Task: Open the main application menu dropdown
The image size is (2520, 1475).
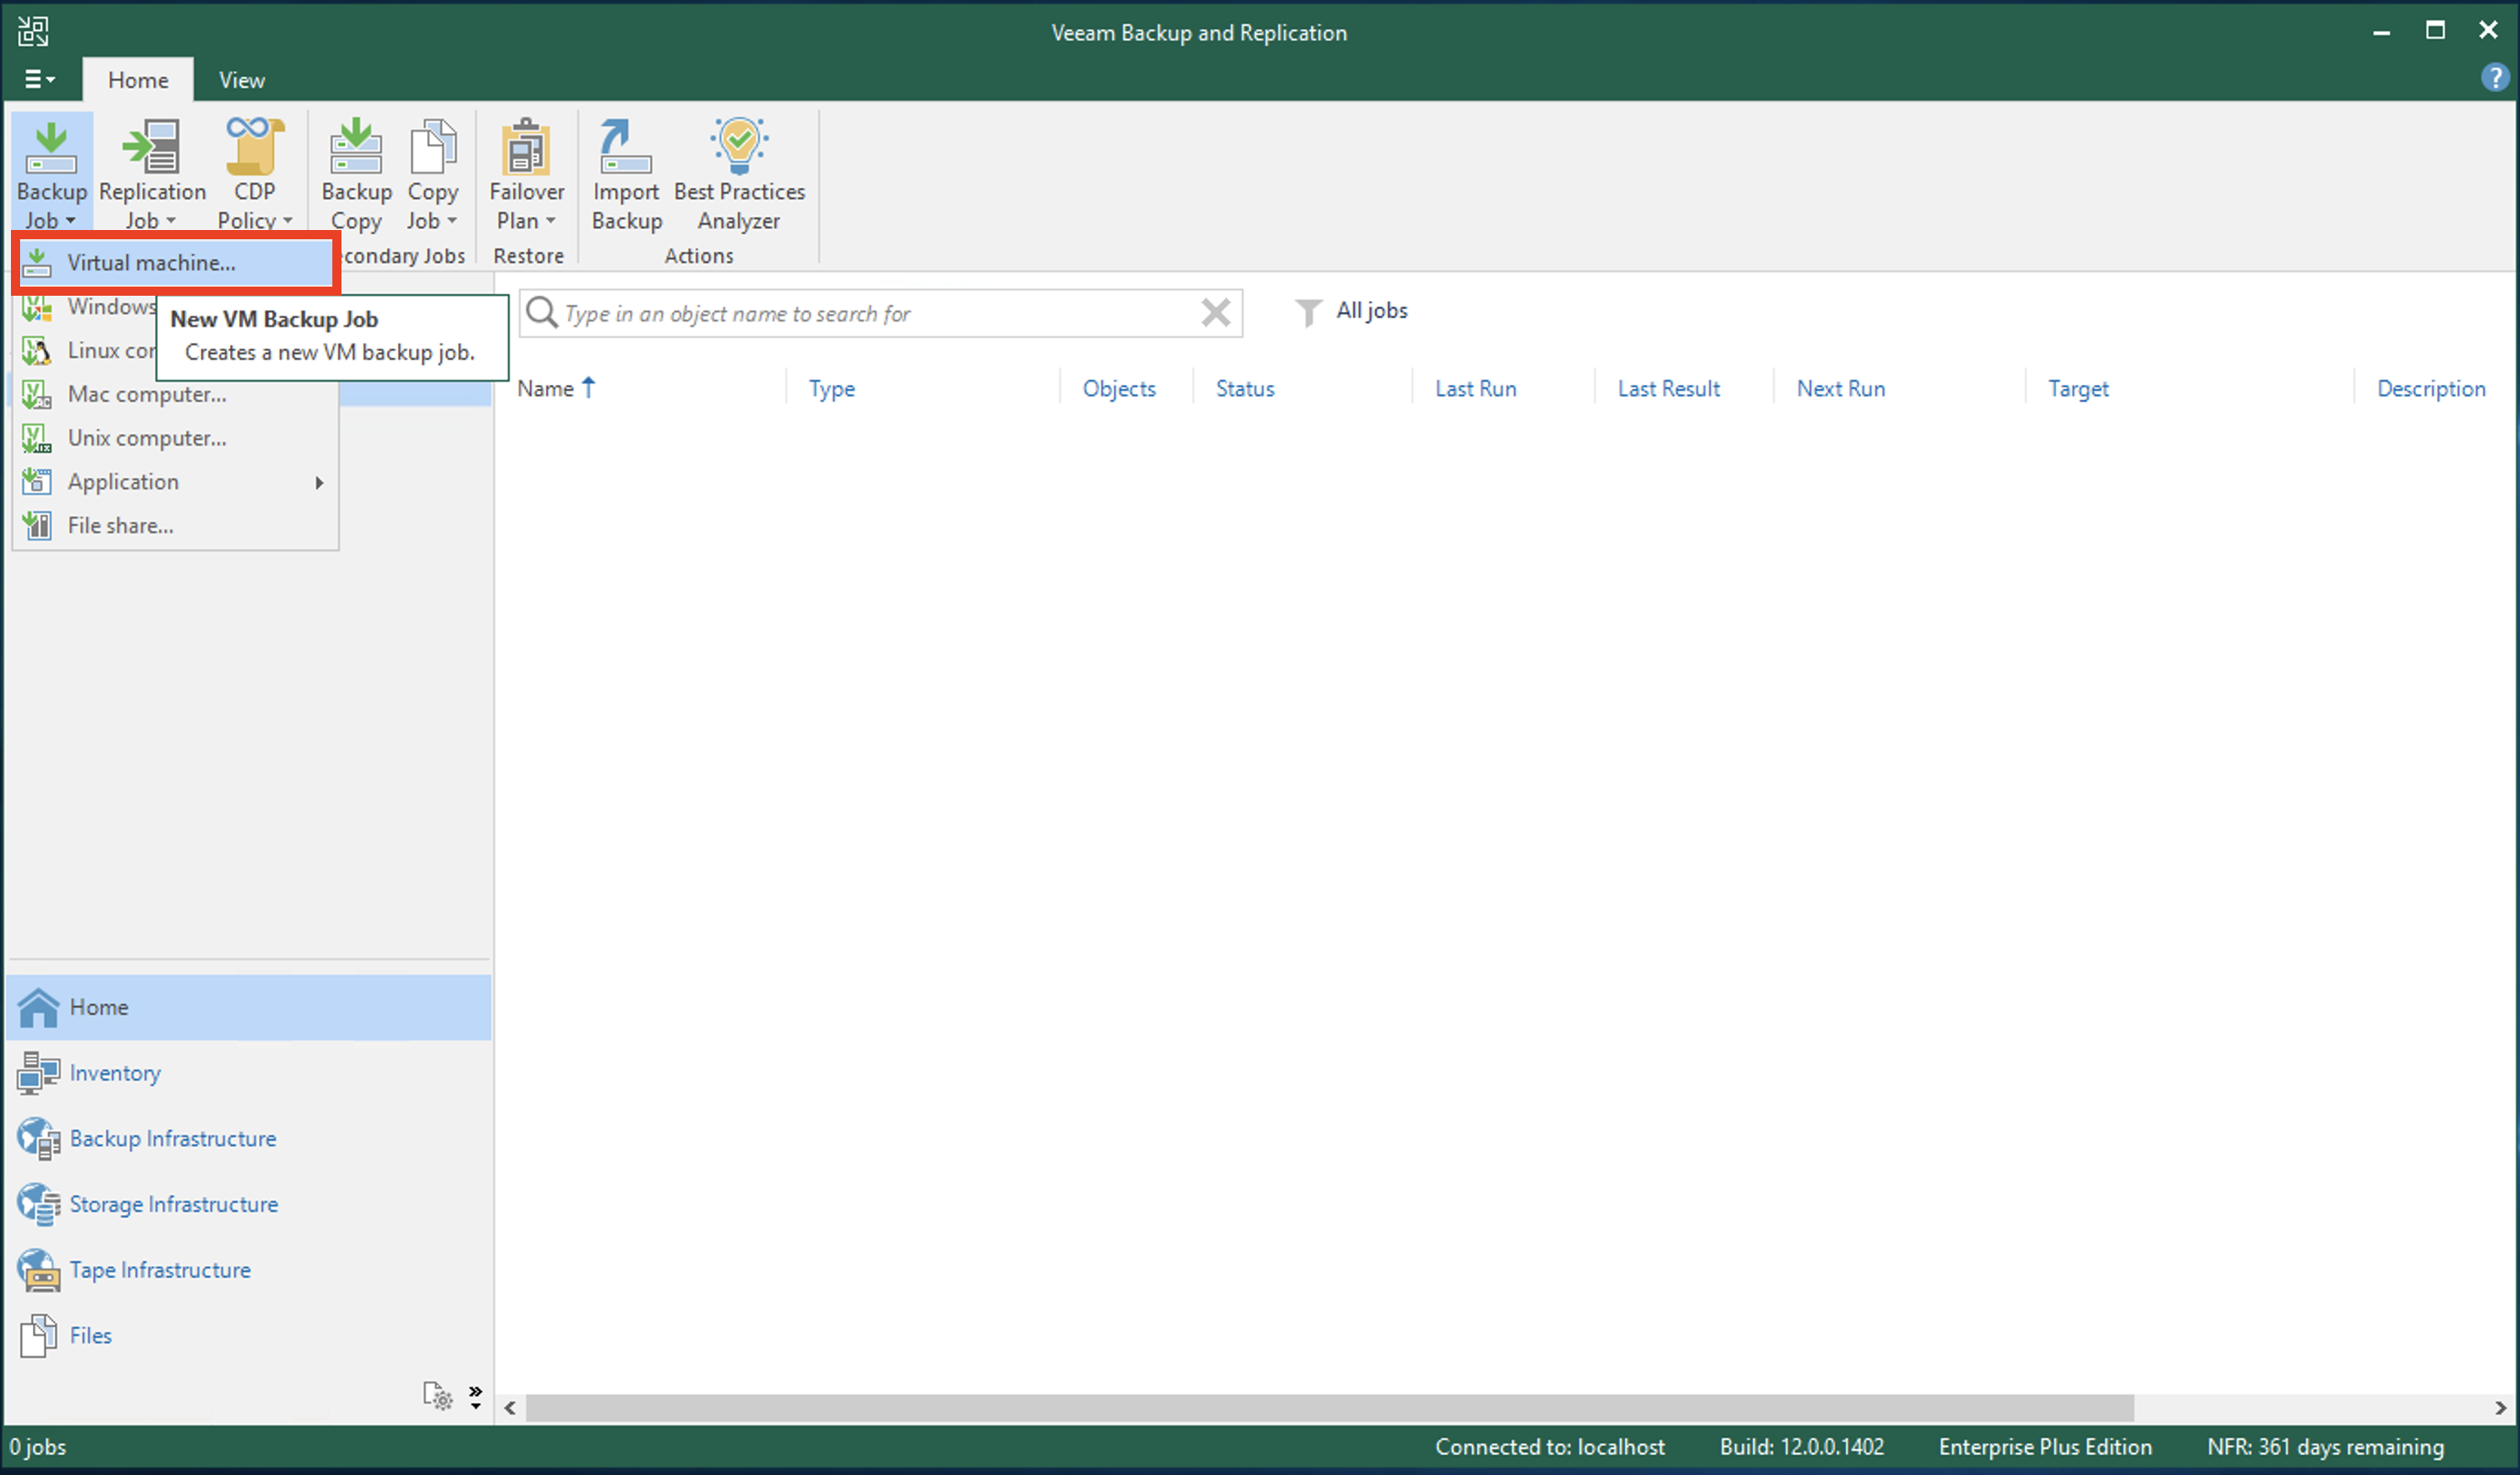Action: click(39, 79)
